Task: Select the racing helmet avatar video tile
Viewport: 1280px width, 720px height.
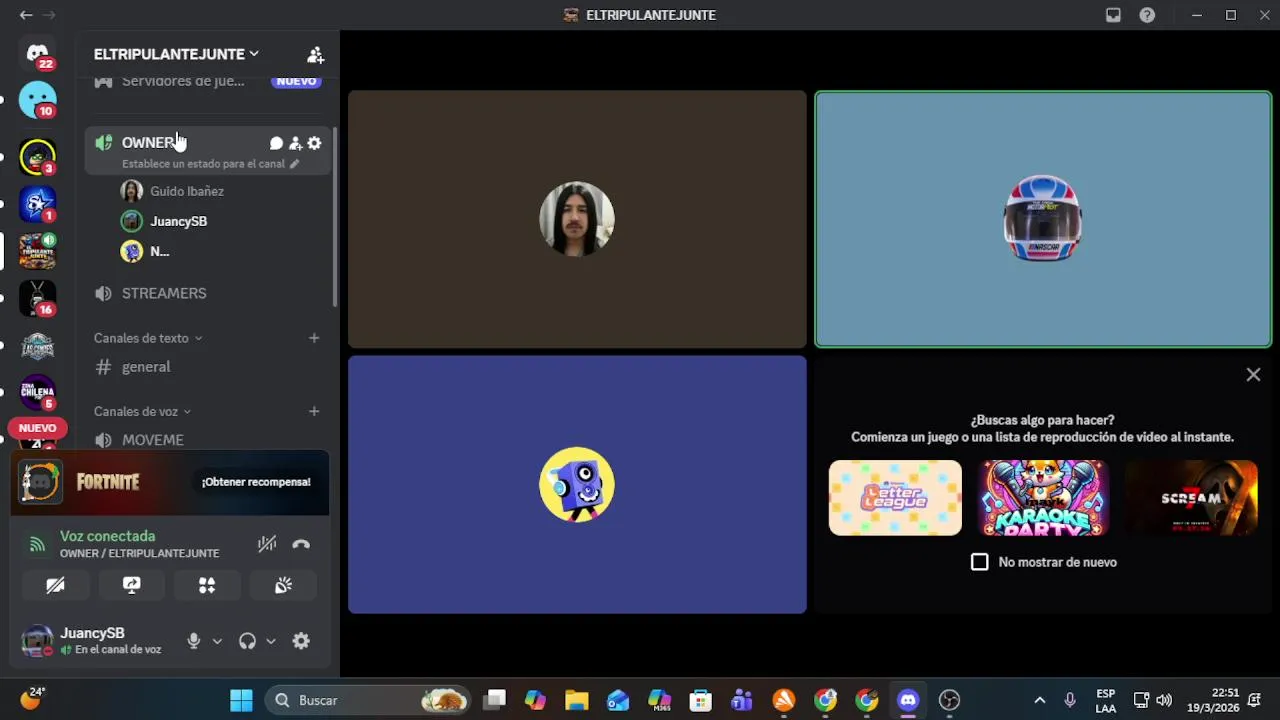Action: [1043, 219]
